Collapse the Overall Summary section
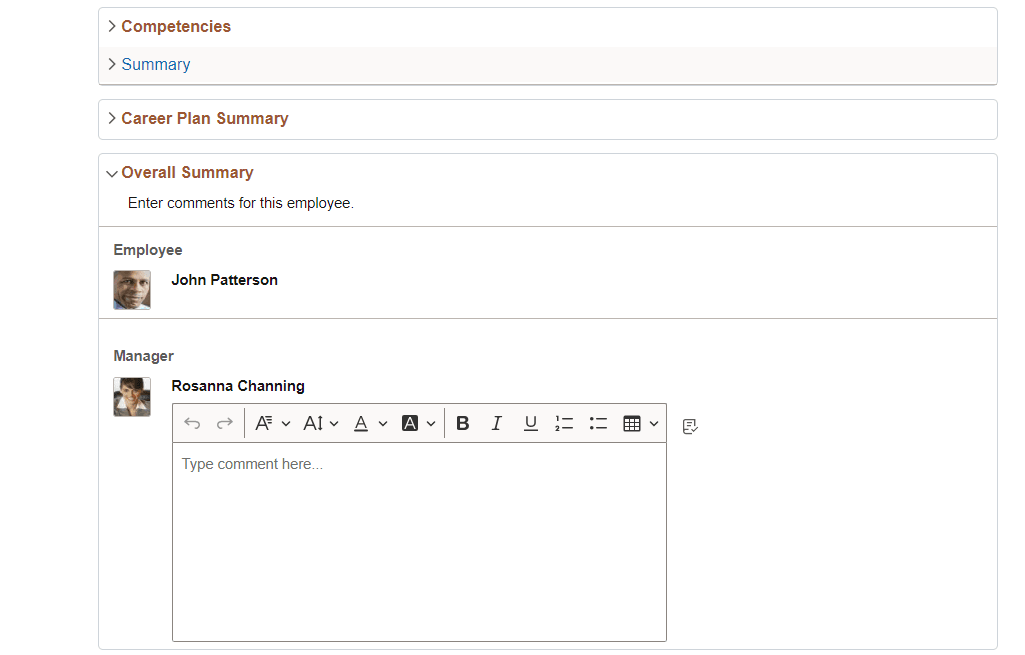The width and height of the screenshot is (1025, 655). click(187, 172)
